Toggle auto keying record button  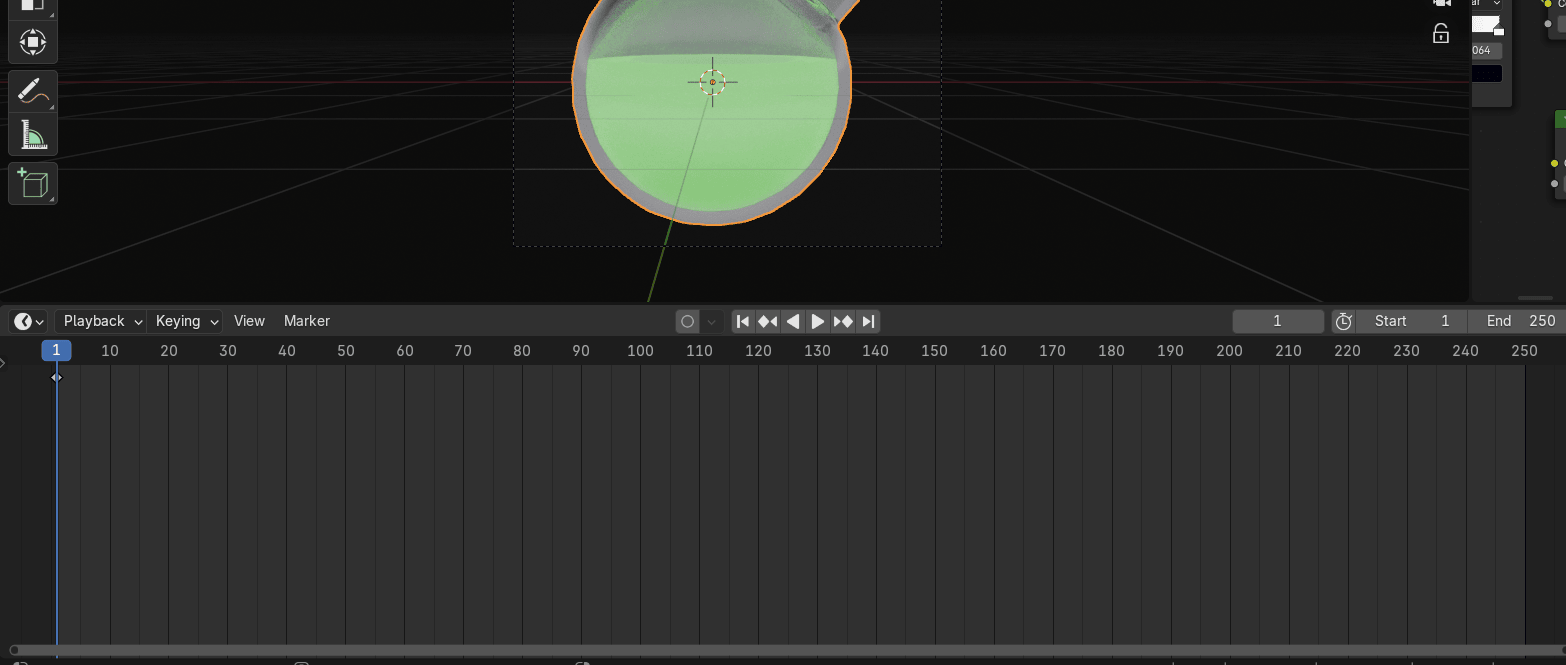[x=687, y=321]
